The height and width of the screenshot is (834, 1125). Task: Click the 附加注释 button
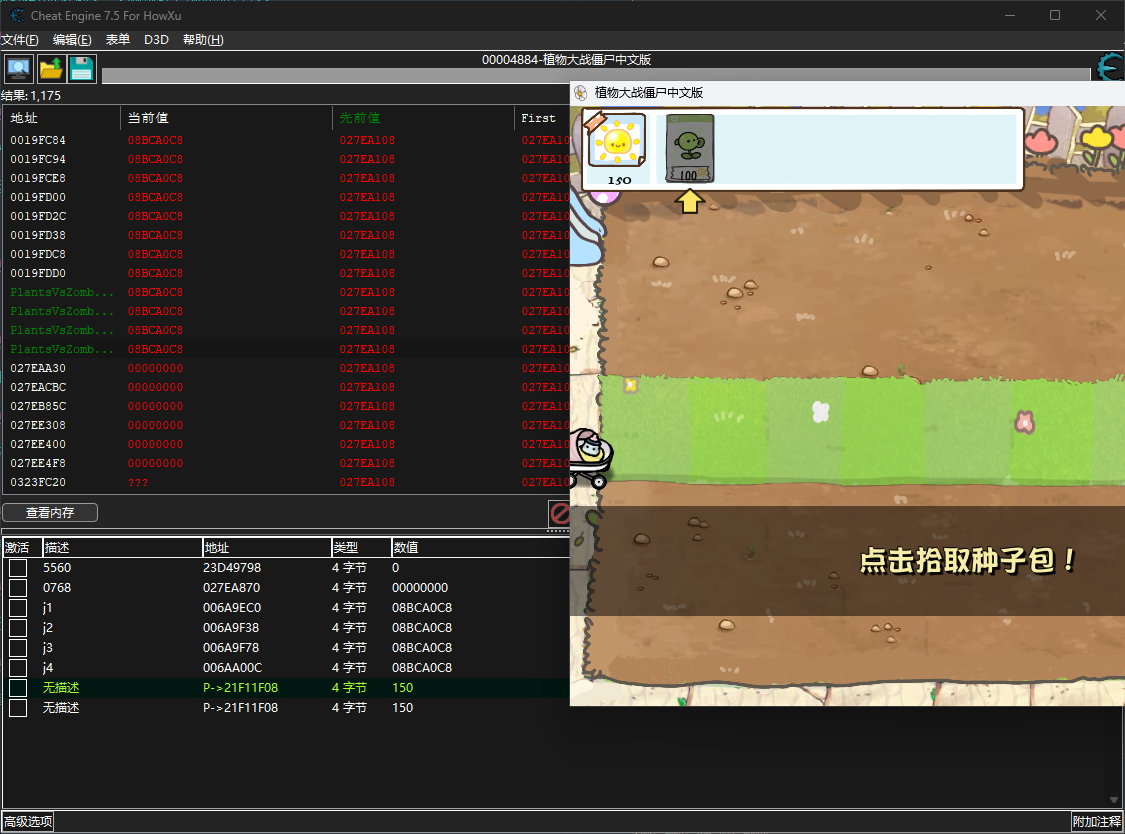pos(1097,822)
